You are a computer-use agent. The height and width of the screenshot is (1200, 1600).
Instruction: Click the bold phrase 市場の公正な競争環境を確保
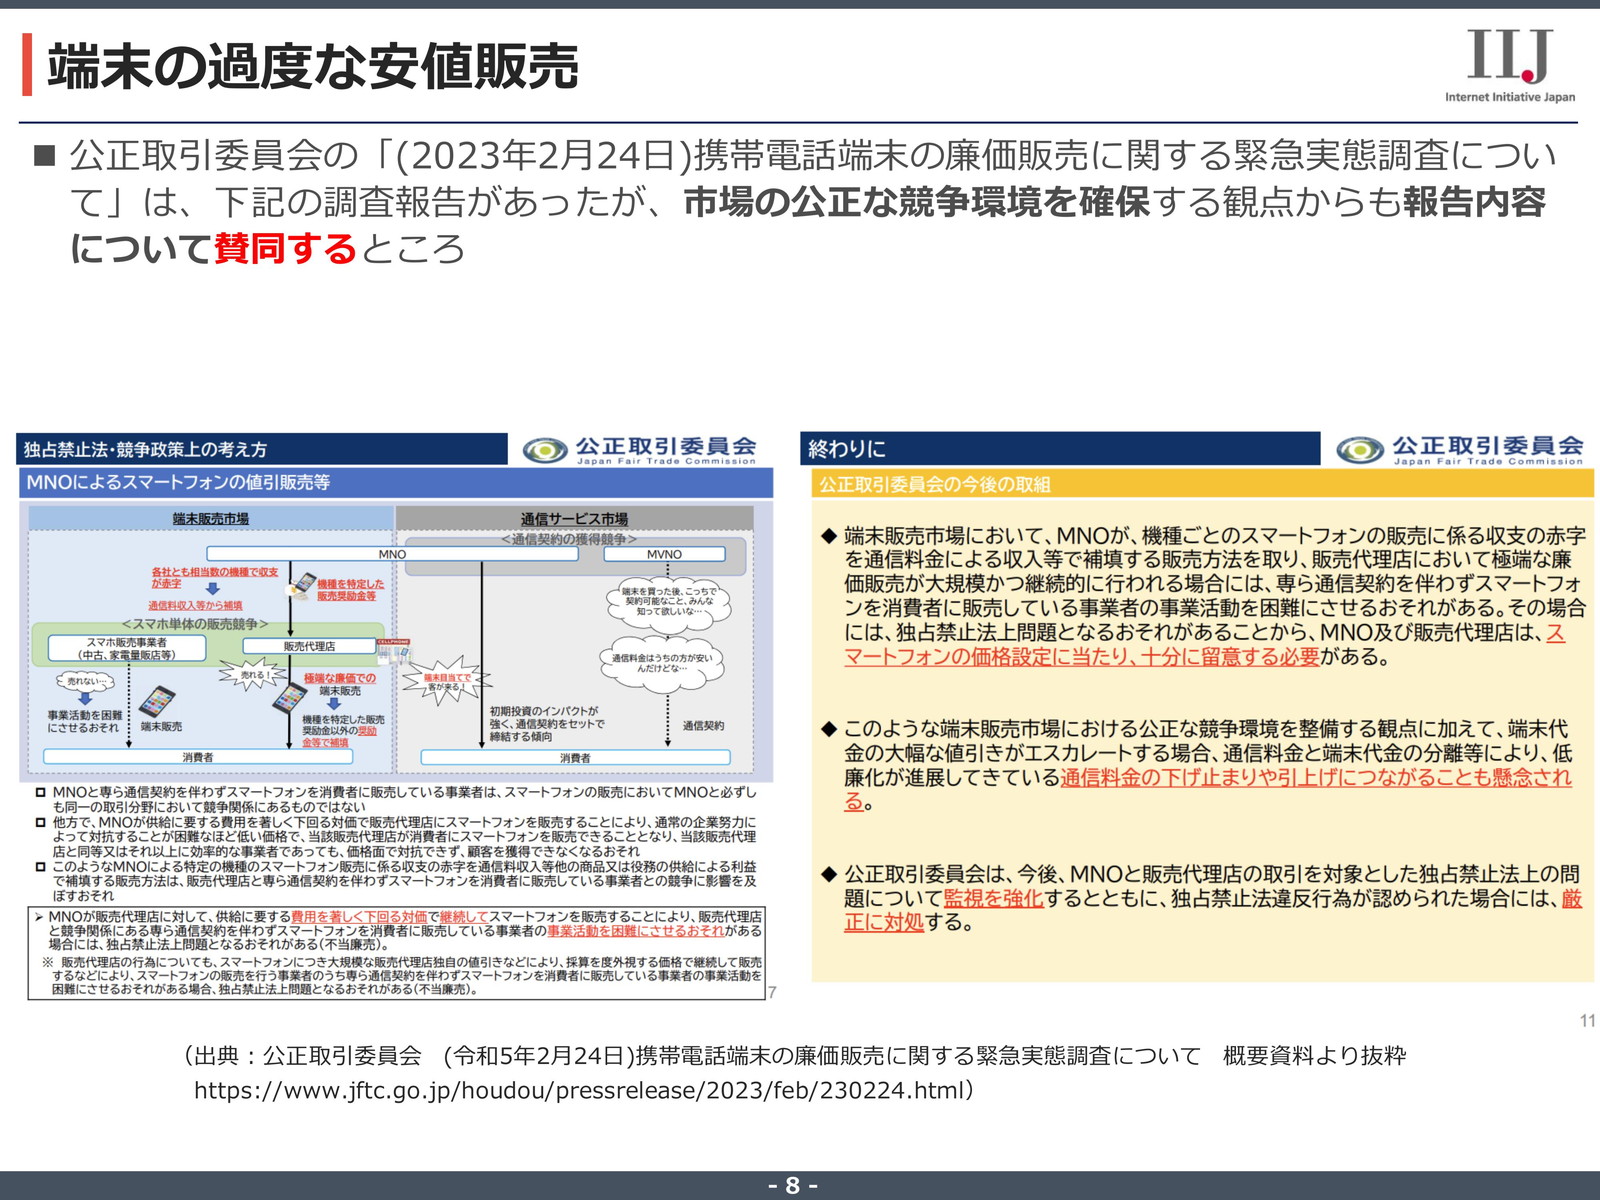(x=917, y=202)
